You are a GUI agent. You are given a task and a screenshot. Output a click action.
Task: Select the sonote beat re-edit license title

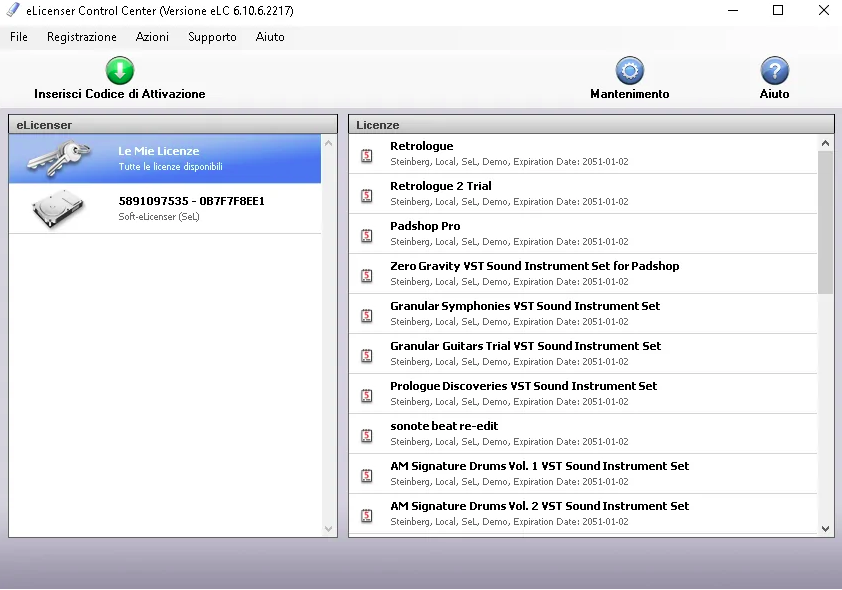(x=444, y=426)
